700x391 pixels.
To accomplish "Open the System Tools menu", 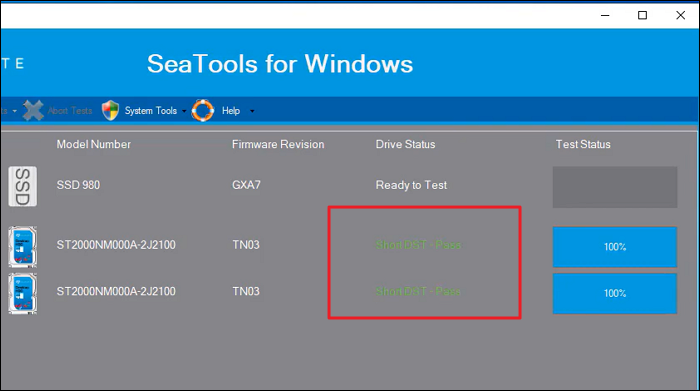I will point(150,111).
